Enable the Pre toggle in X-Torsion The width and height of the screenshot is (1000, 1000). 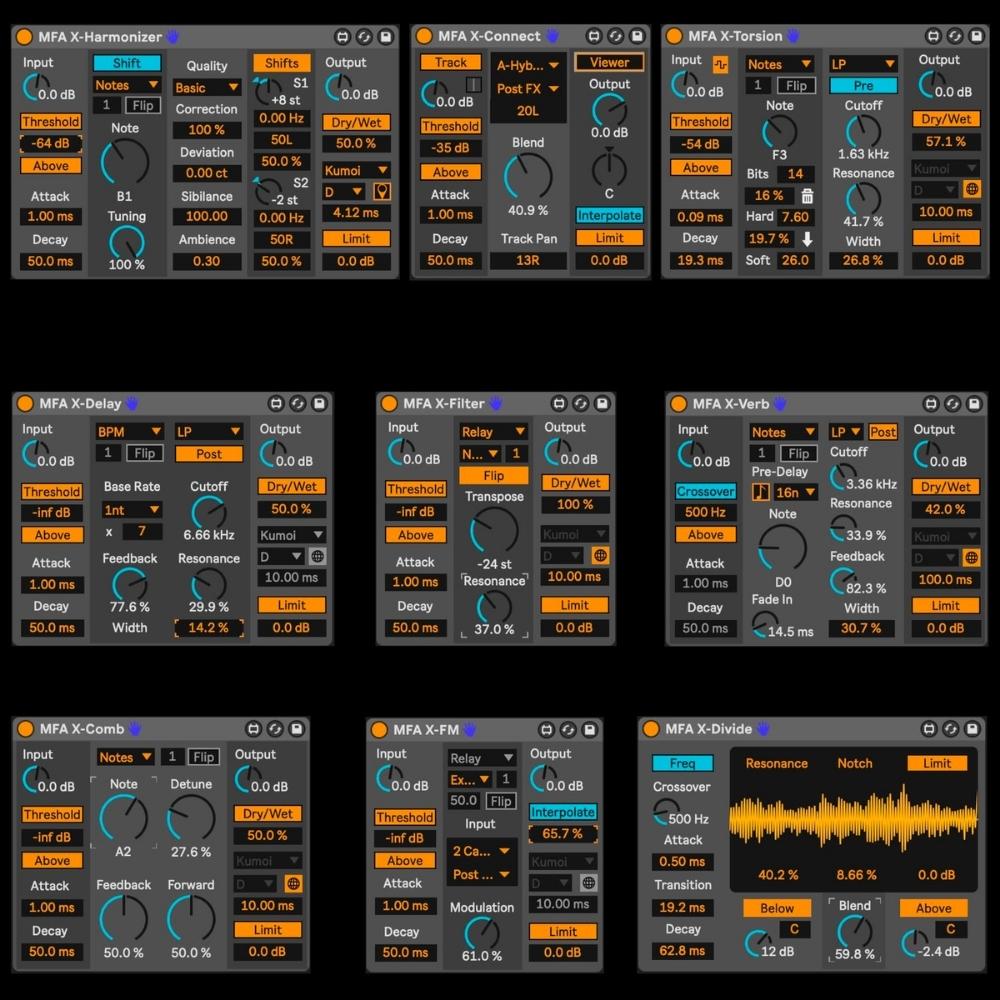862,85
